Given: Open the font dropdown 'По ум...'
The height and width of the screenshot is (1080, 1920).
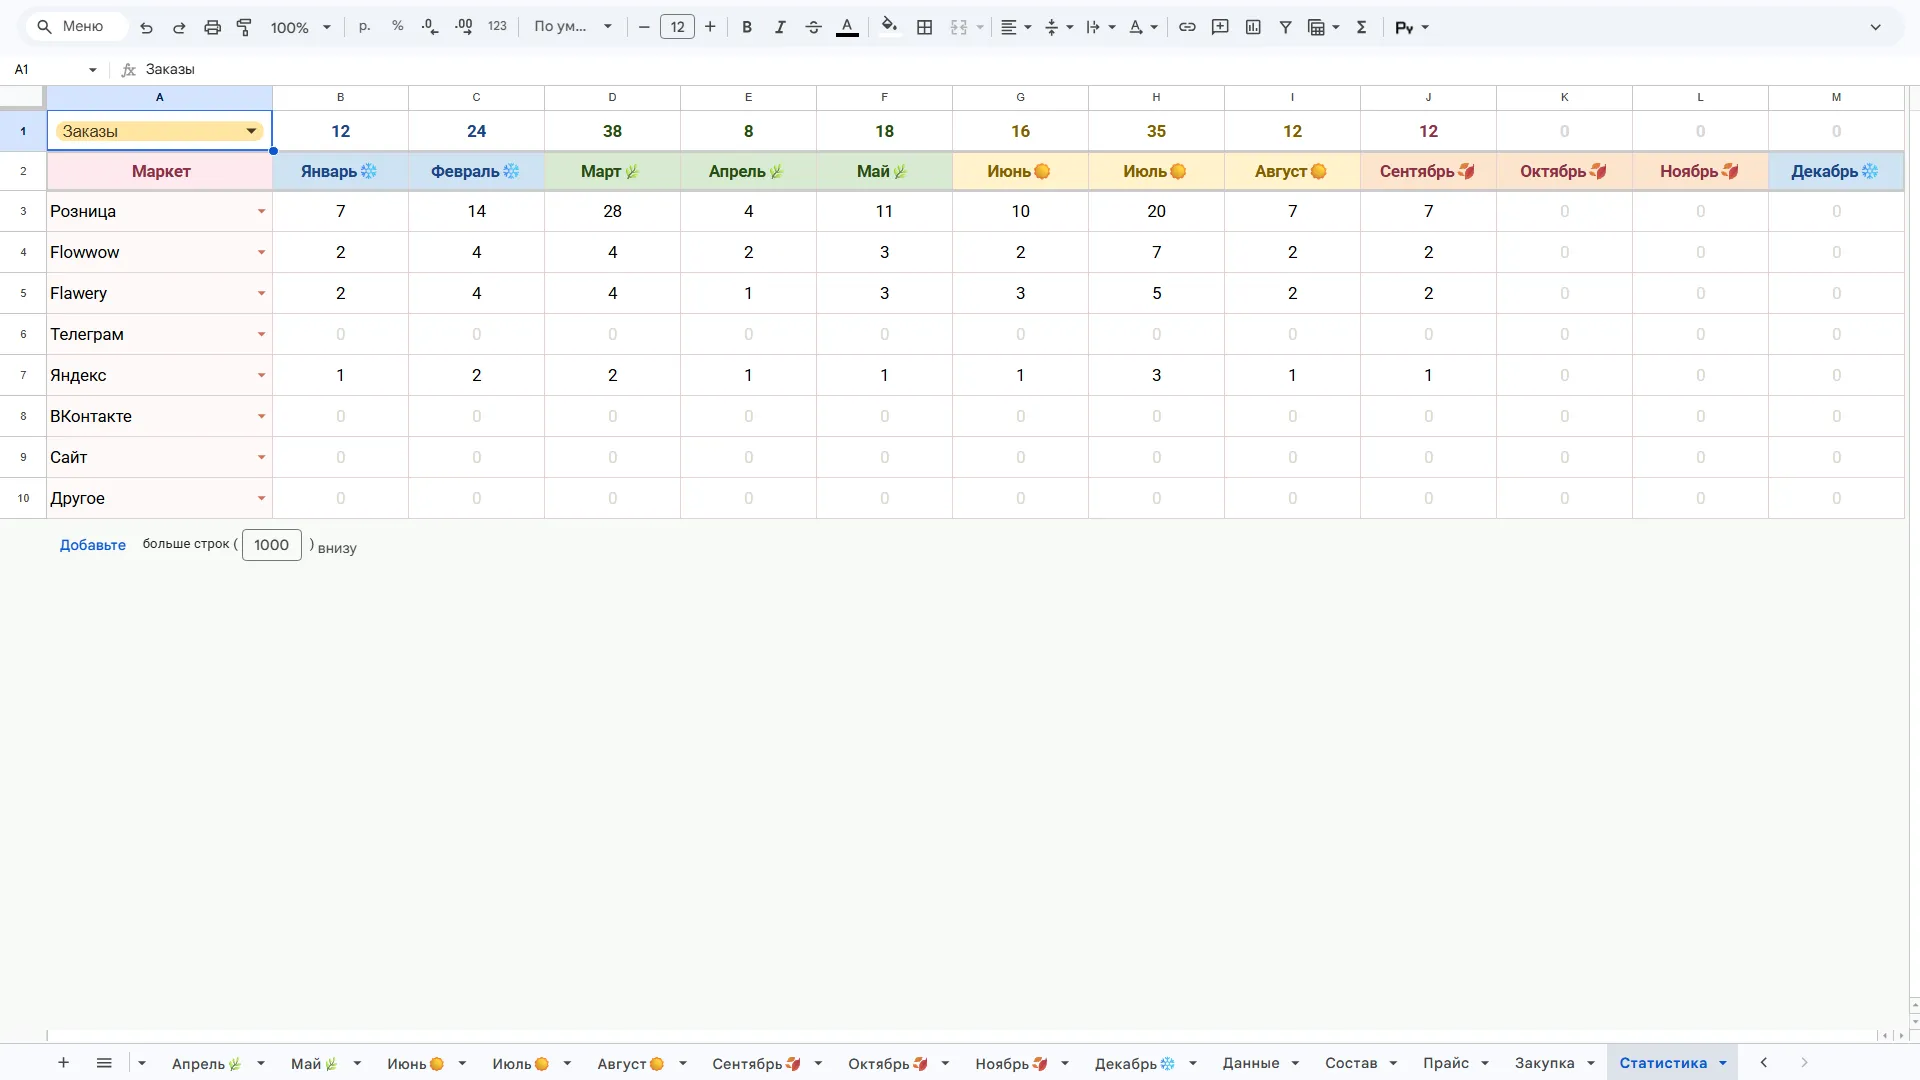Looking at the screenshot, I should pos(573,27).
